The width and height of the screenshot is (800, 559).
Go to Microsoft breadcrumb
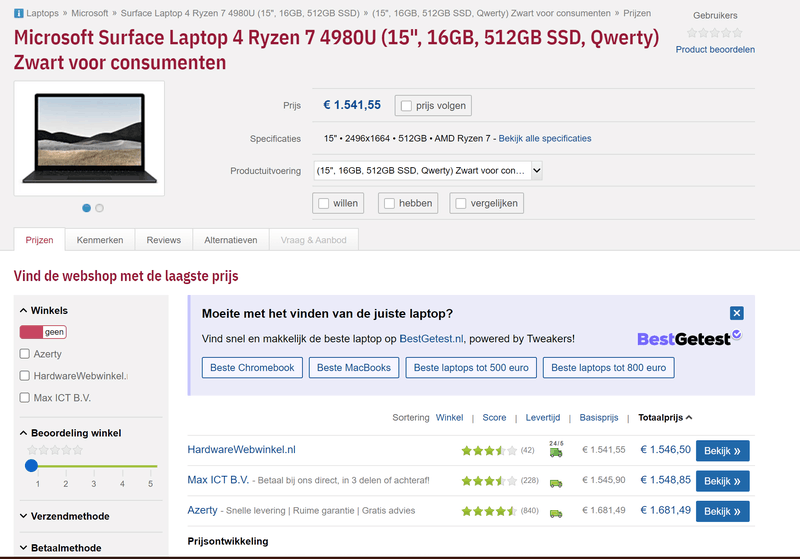point(90,13)
